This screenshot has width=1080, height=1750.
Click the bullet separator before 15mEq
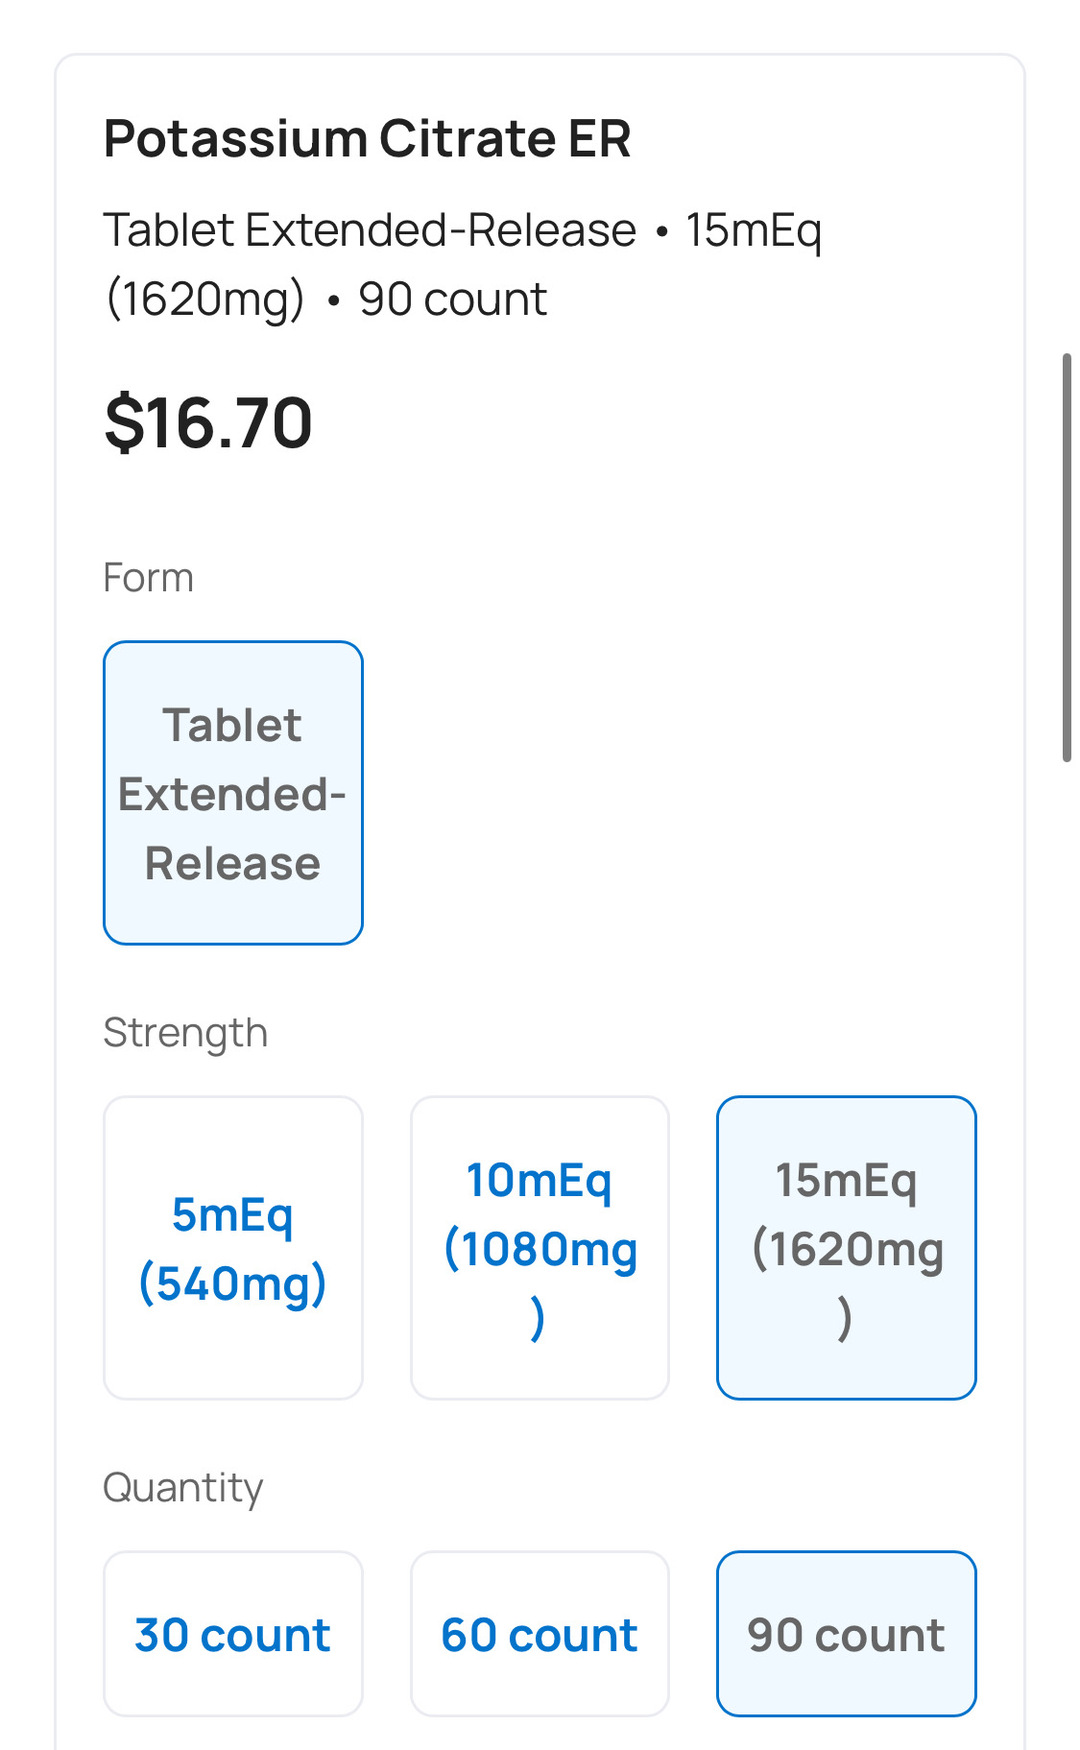[x=661, y=233]
